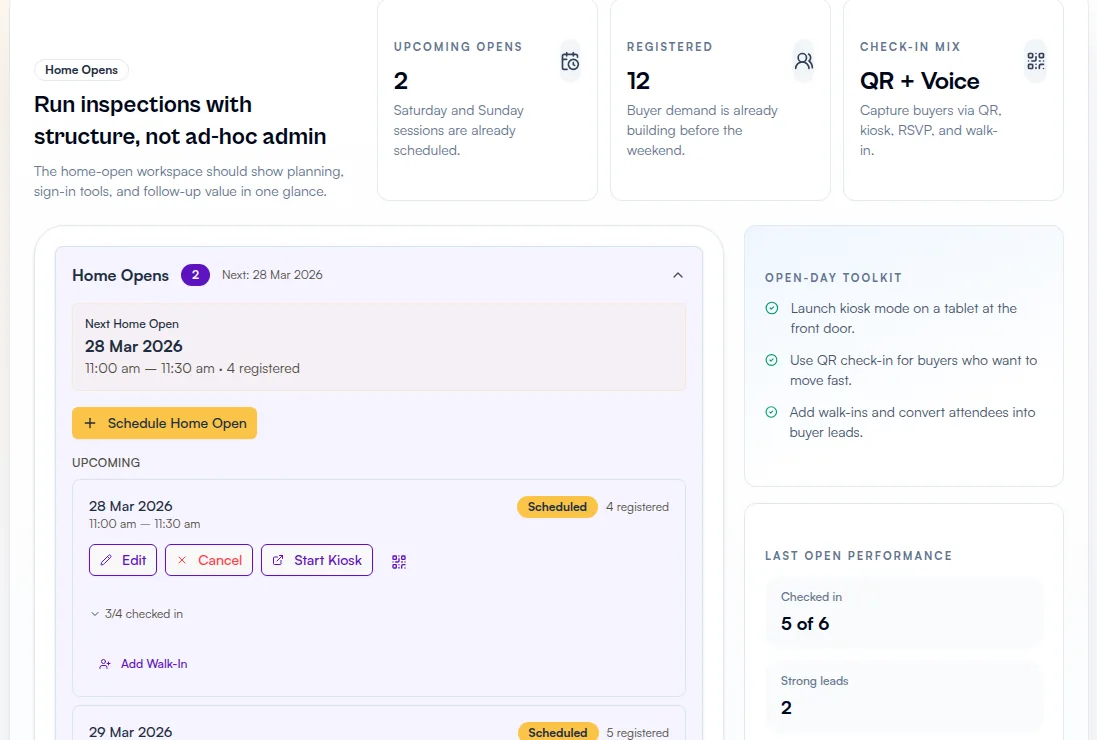Click the Registered count 12

pyautogui.click(x=638, y=81)
